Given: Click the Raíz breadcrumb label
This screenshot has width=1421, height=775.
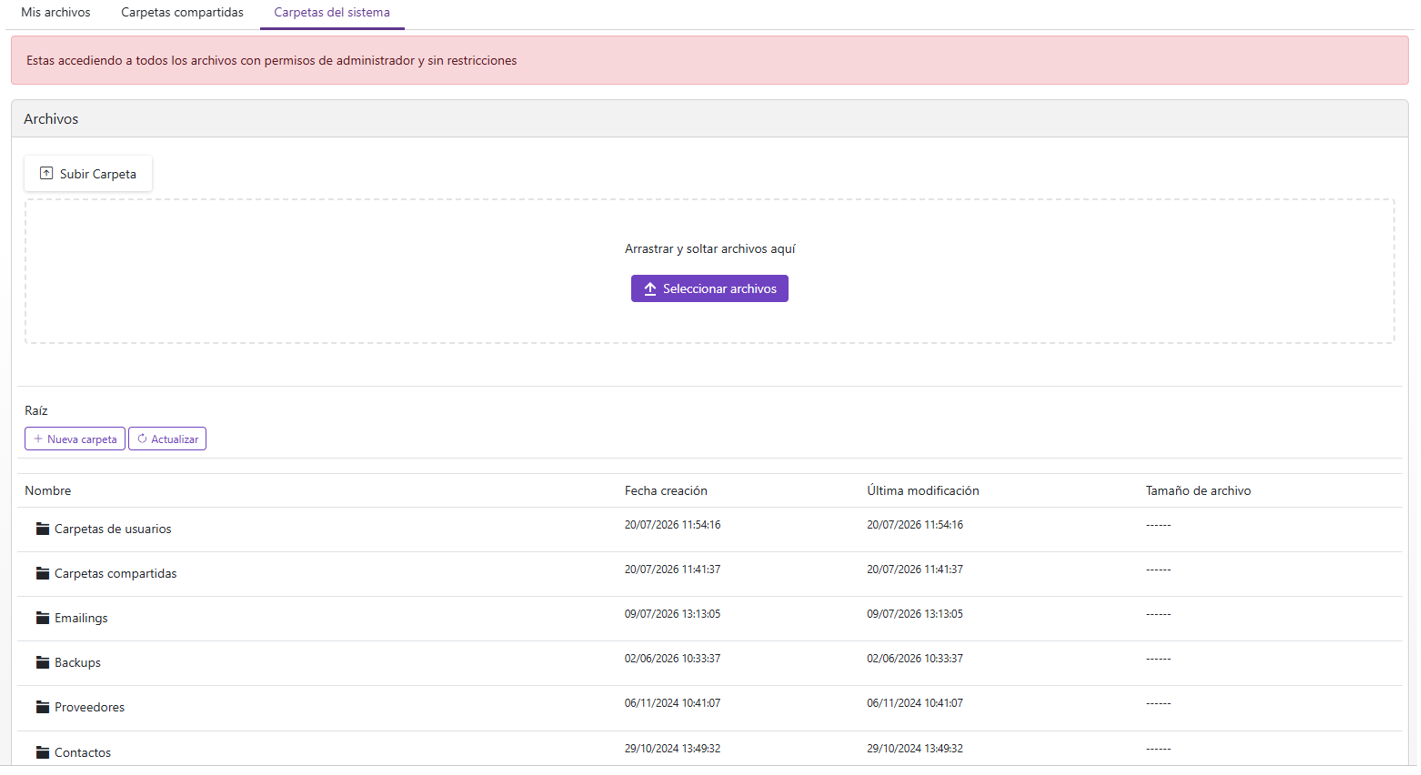Looking at the screenshot, I should click(x=36, y=411).
